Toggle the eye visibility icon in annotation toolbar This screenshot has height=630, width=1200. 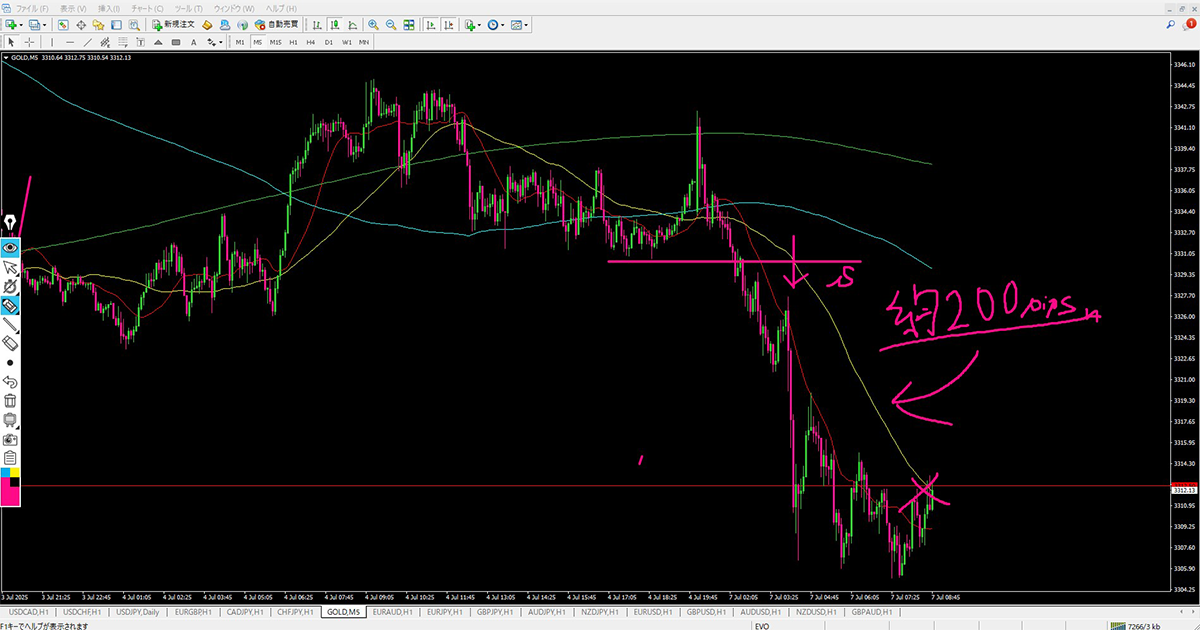click(x=10, y=247)
